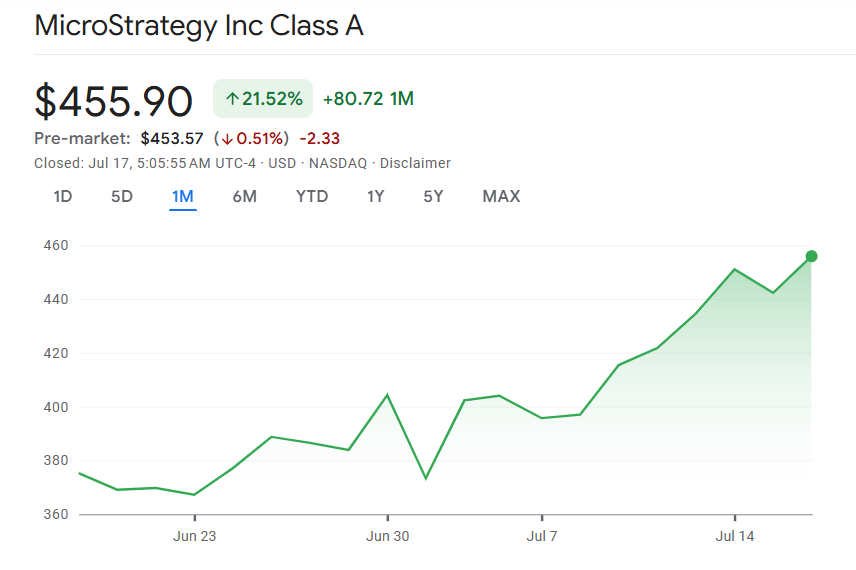Image resolution: width=856 pixels, height=570 pixels.
Task: Show the 6M price history
Action: [244, 196]
